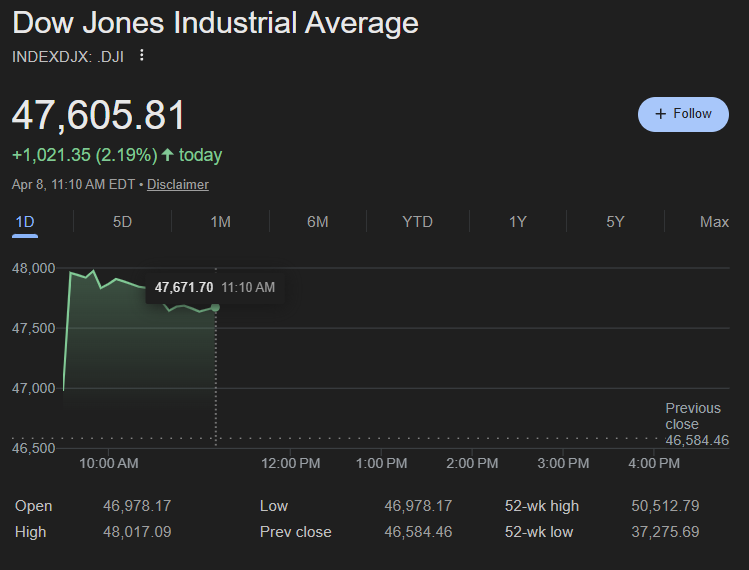Select the Max chart range
749x570 pixels.
tap(714, 222)
